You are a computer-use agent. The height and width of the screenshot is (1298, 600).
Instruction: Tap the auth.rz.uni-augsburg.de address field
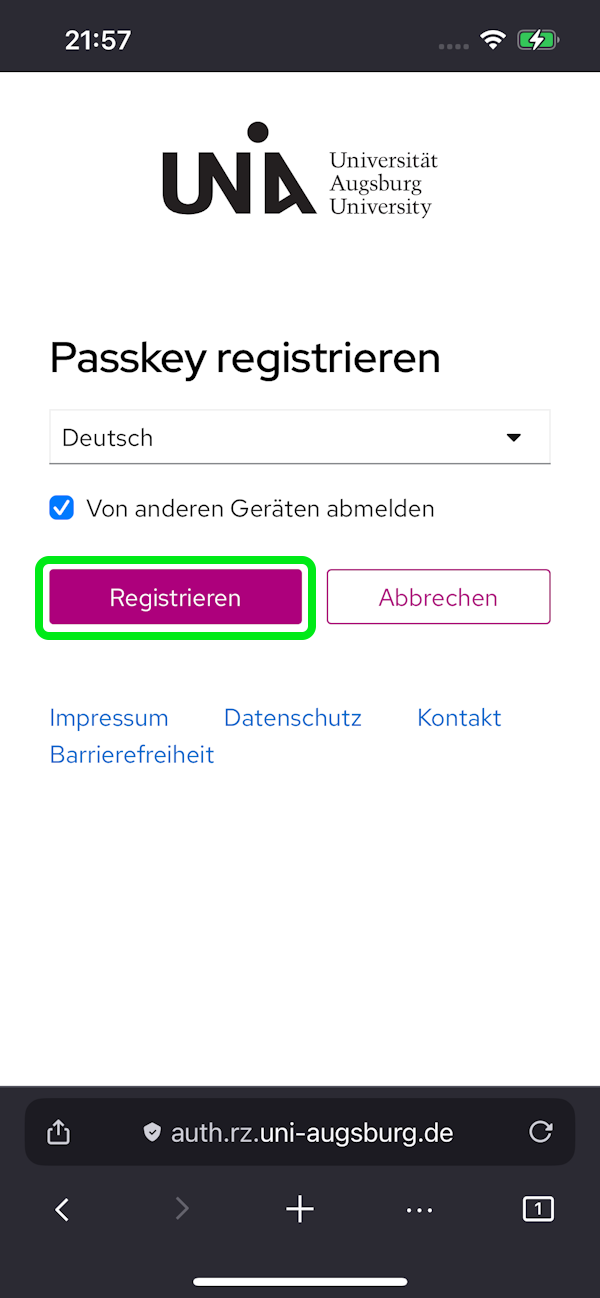312,1132
